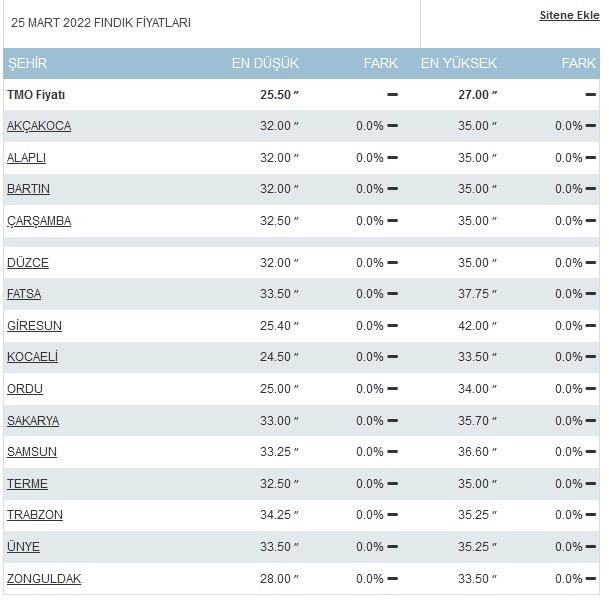Viewport: 609px width, 607px height.
Task: Open the KOCAELİ city link
Action: tap(33, 357)
